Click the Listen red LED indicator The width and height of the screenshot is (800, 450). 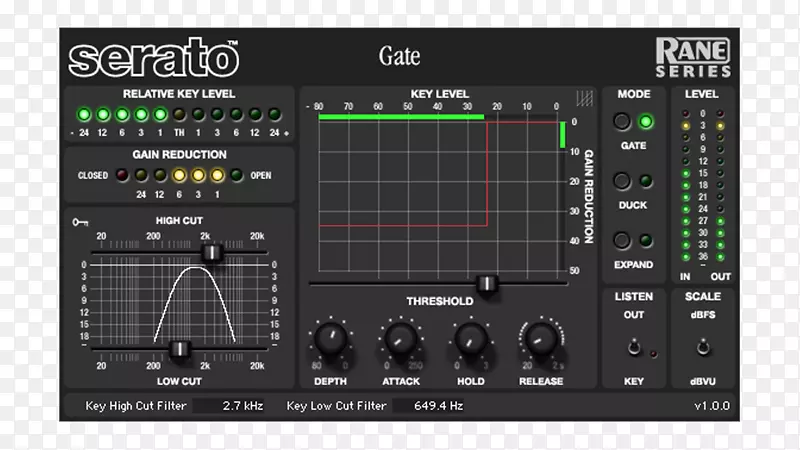click(x=654, y=354)
